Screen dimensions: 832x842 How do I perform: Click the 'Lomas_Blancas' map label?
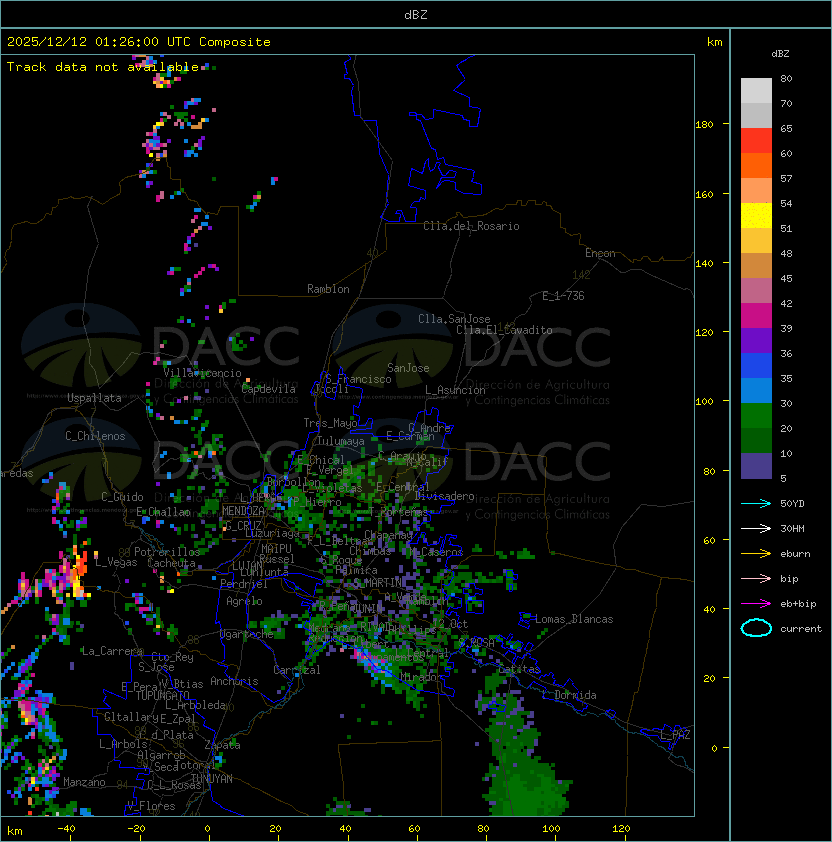(574, 619)
